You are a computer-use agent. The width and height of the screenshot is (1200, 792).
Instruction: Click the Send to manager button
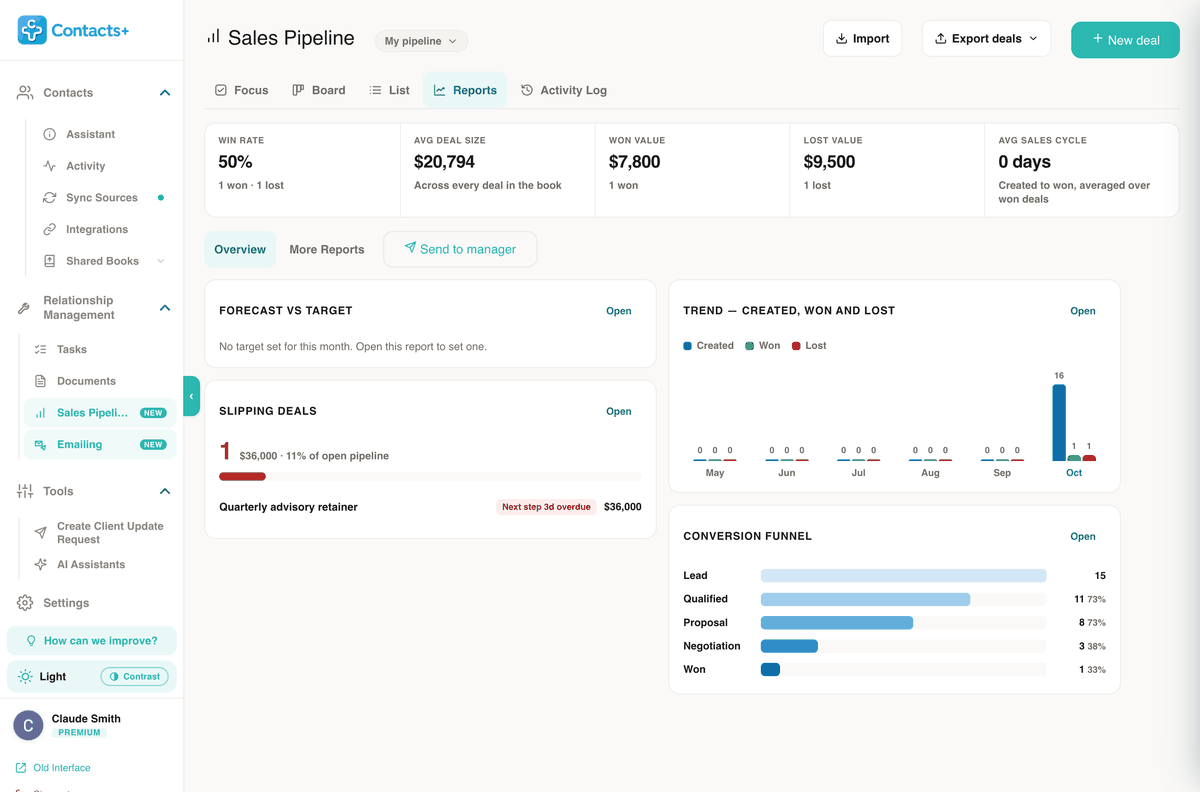[460, 249]
